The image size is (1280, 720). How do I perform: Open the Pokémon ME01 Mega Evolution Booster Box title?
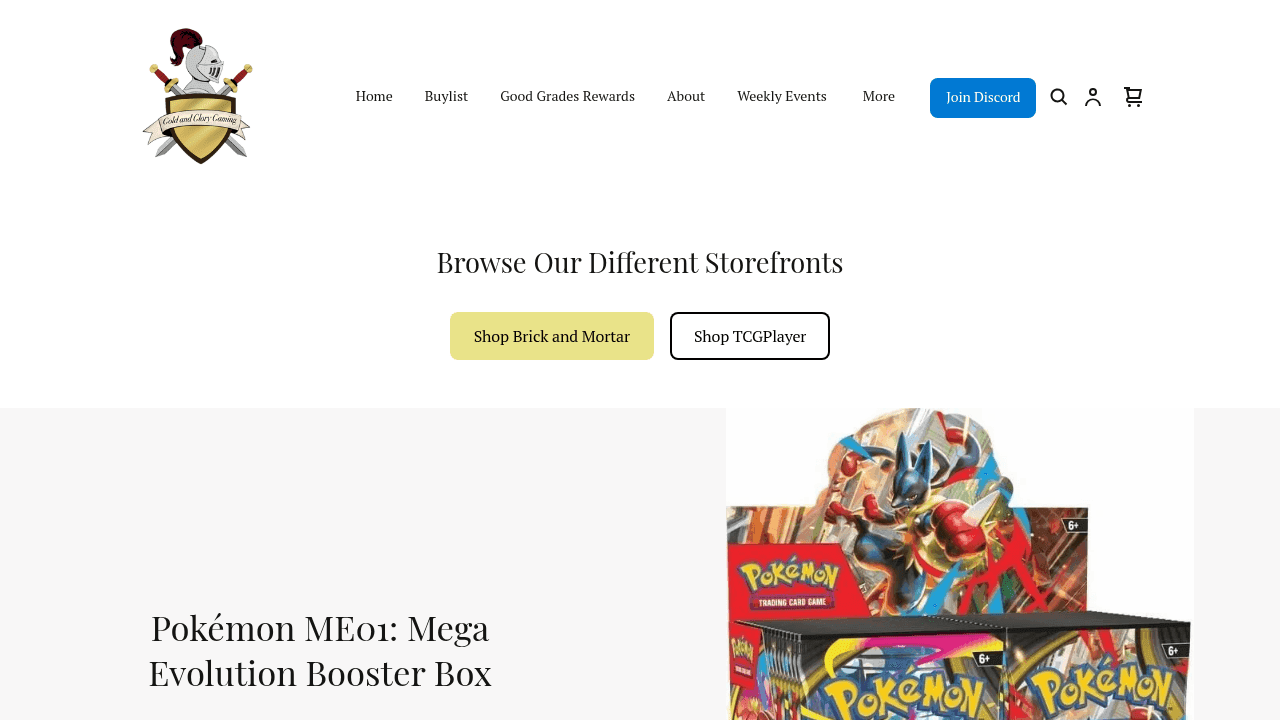click(320, 650)
